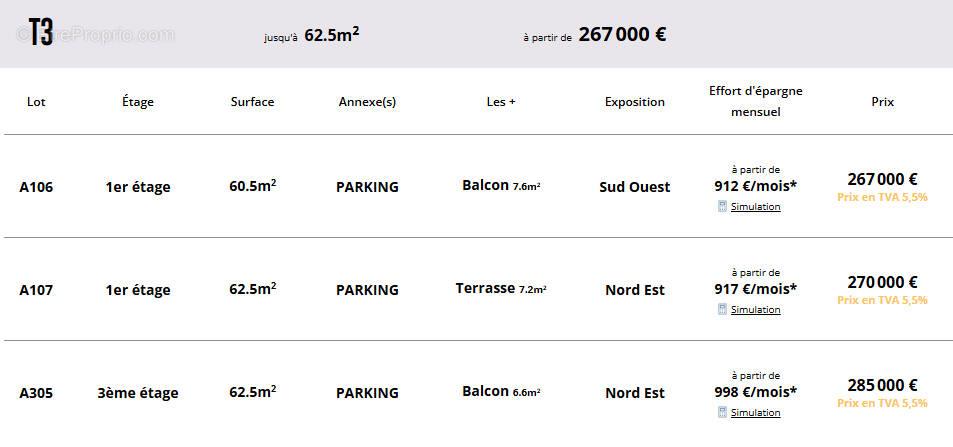
Task: Select lot A305 in the table
Action: (36, 393)
